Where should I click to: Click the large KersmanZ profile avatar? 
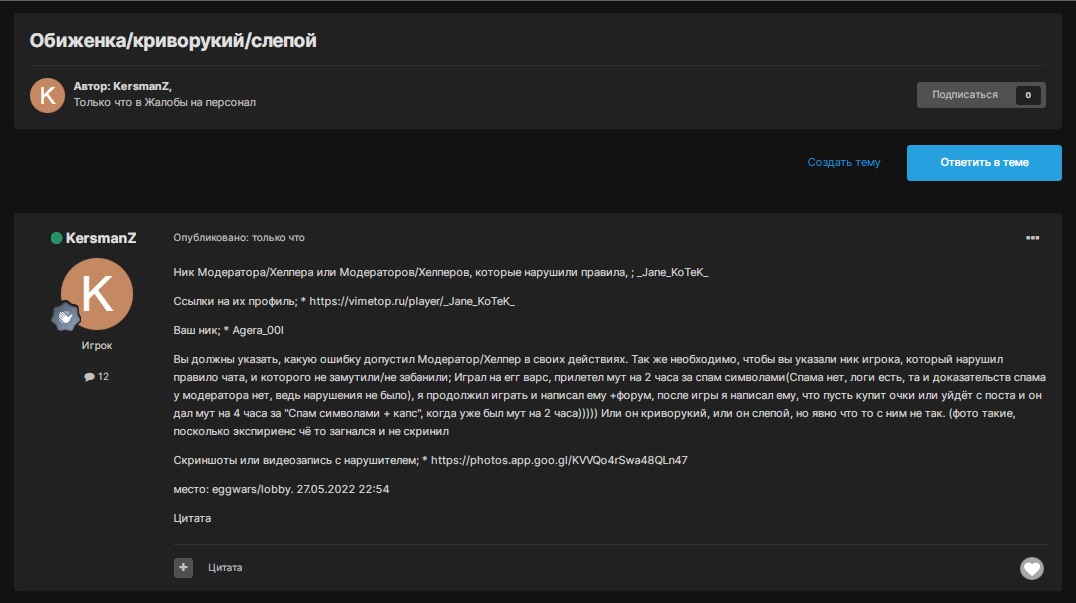[97, 294]
